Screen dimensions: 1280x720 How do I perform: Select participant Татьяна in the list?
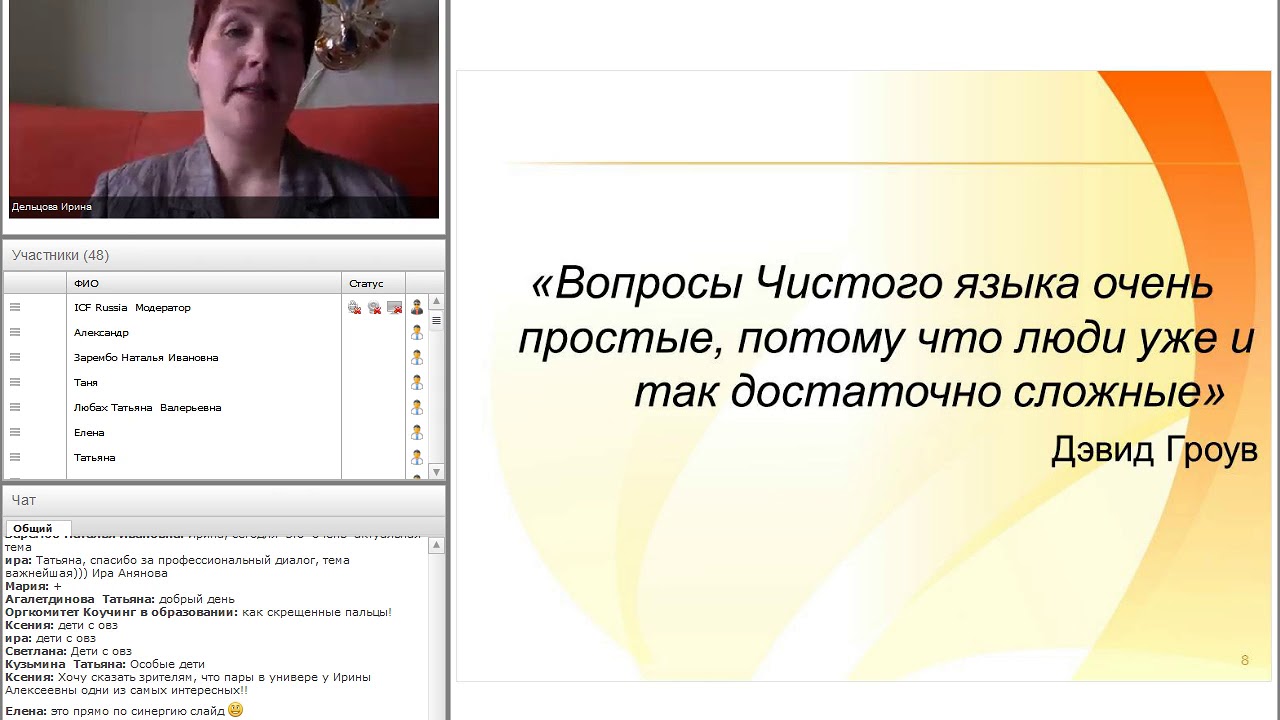[x=95, y=457]
